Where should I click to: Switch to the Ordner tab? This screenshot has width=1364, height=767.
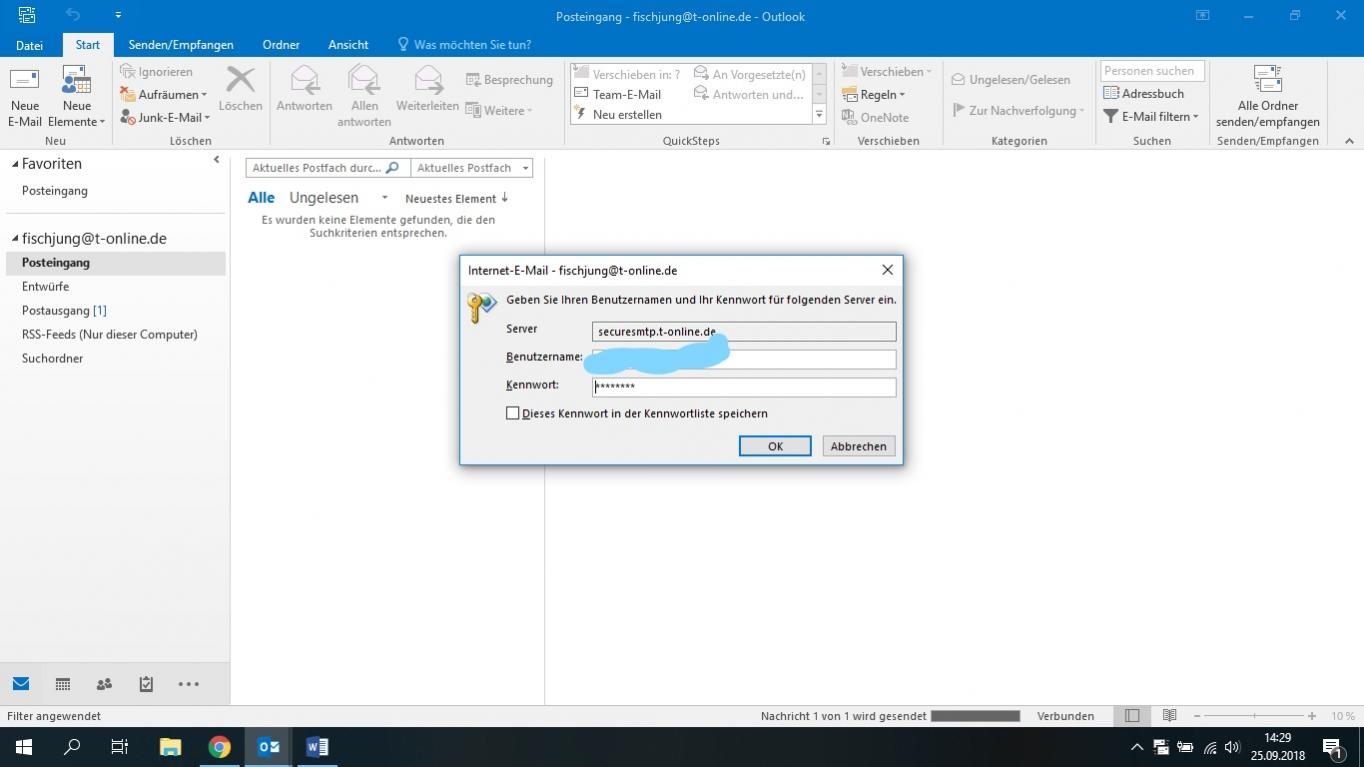tap(281, 45)
